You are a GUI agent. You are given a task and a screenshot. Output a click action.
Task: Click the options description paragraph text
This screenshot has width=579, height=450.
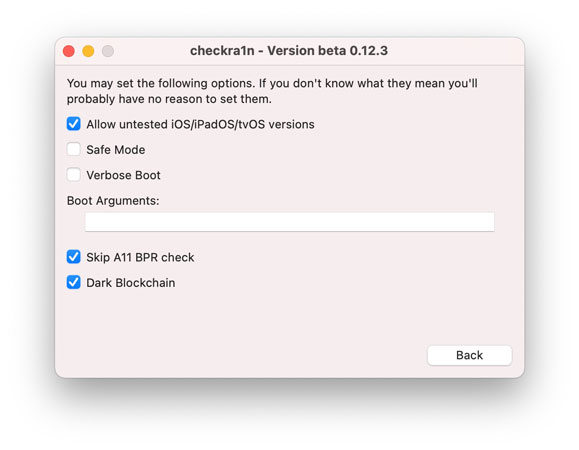(272, 91)
